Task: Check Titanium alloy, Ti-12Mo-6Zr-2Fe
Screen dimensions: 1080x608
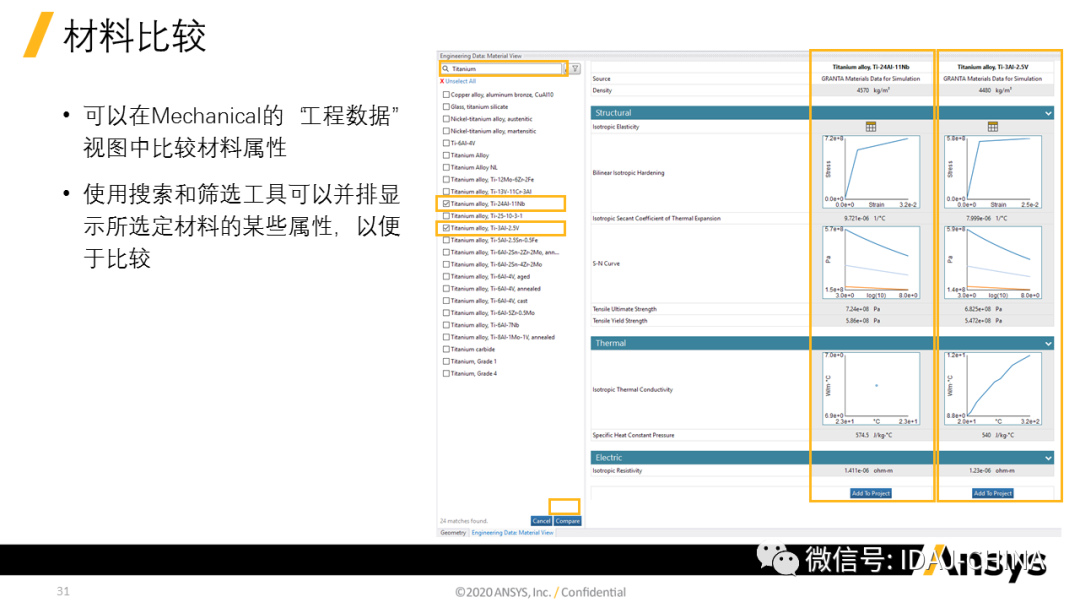Action: tap(446, 180)
